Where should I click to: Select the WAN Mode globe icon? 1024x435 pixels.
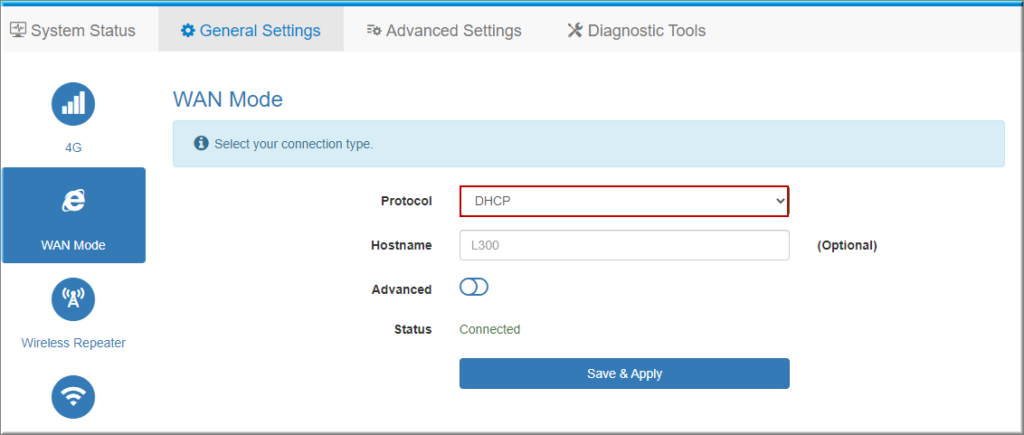click(73, 201)
